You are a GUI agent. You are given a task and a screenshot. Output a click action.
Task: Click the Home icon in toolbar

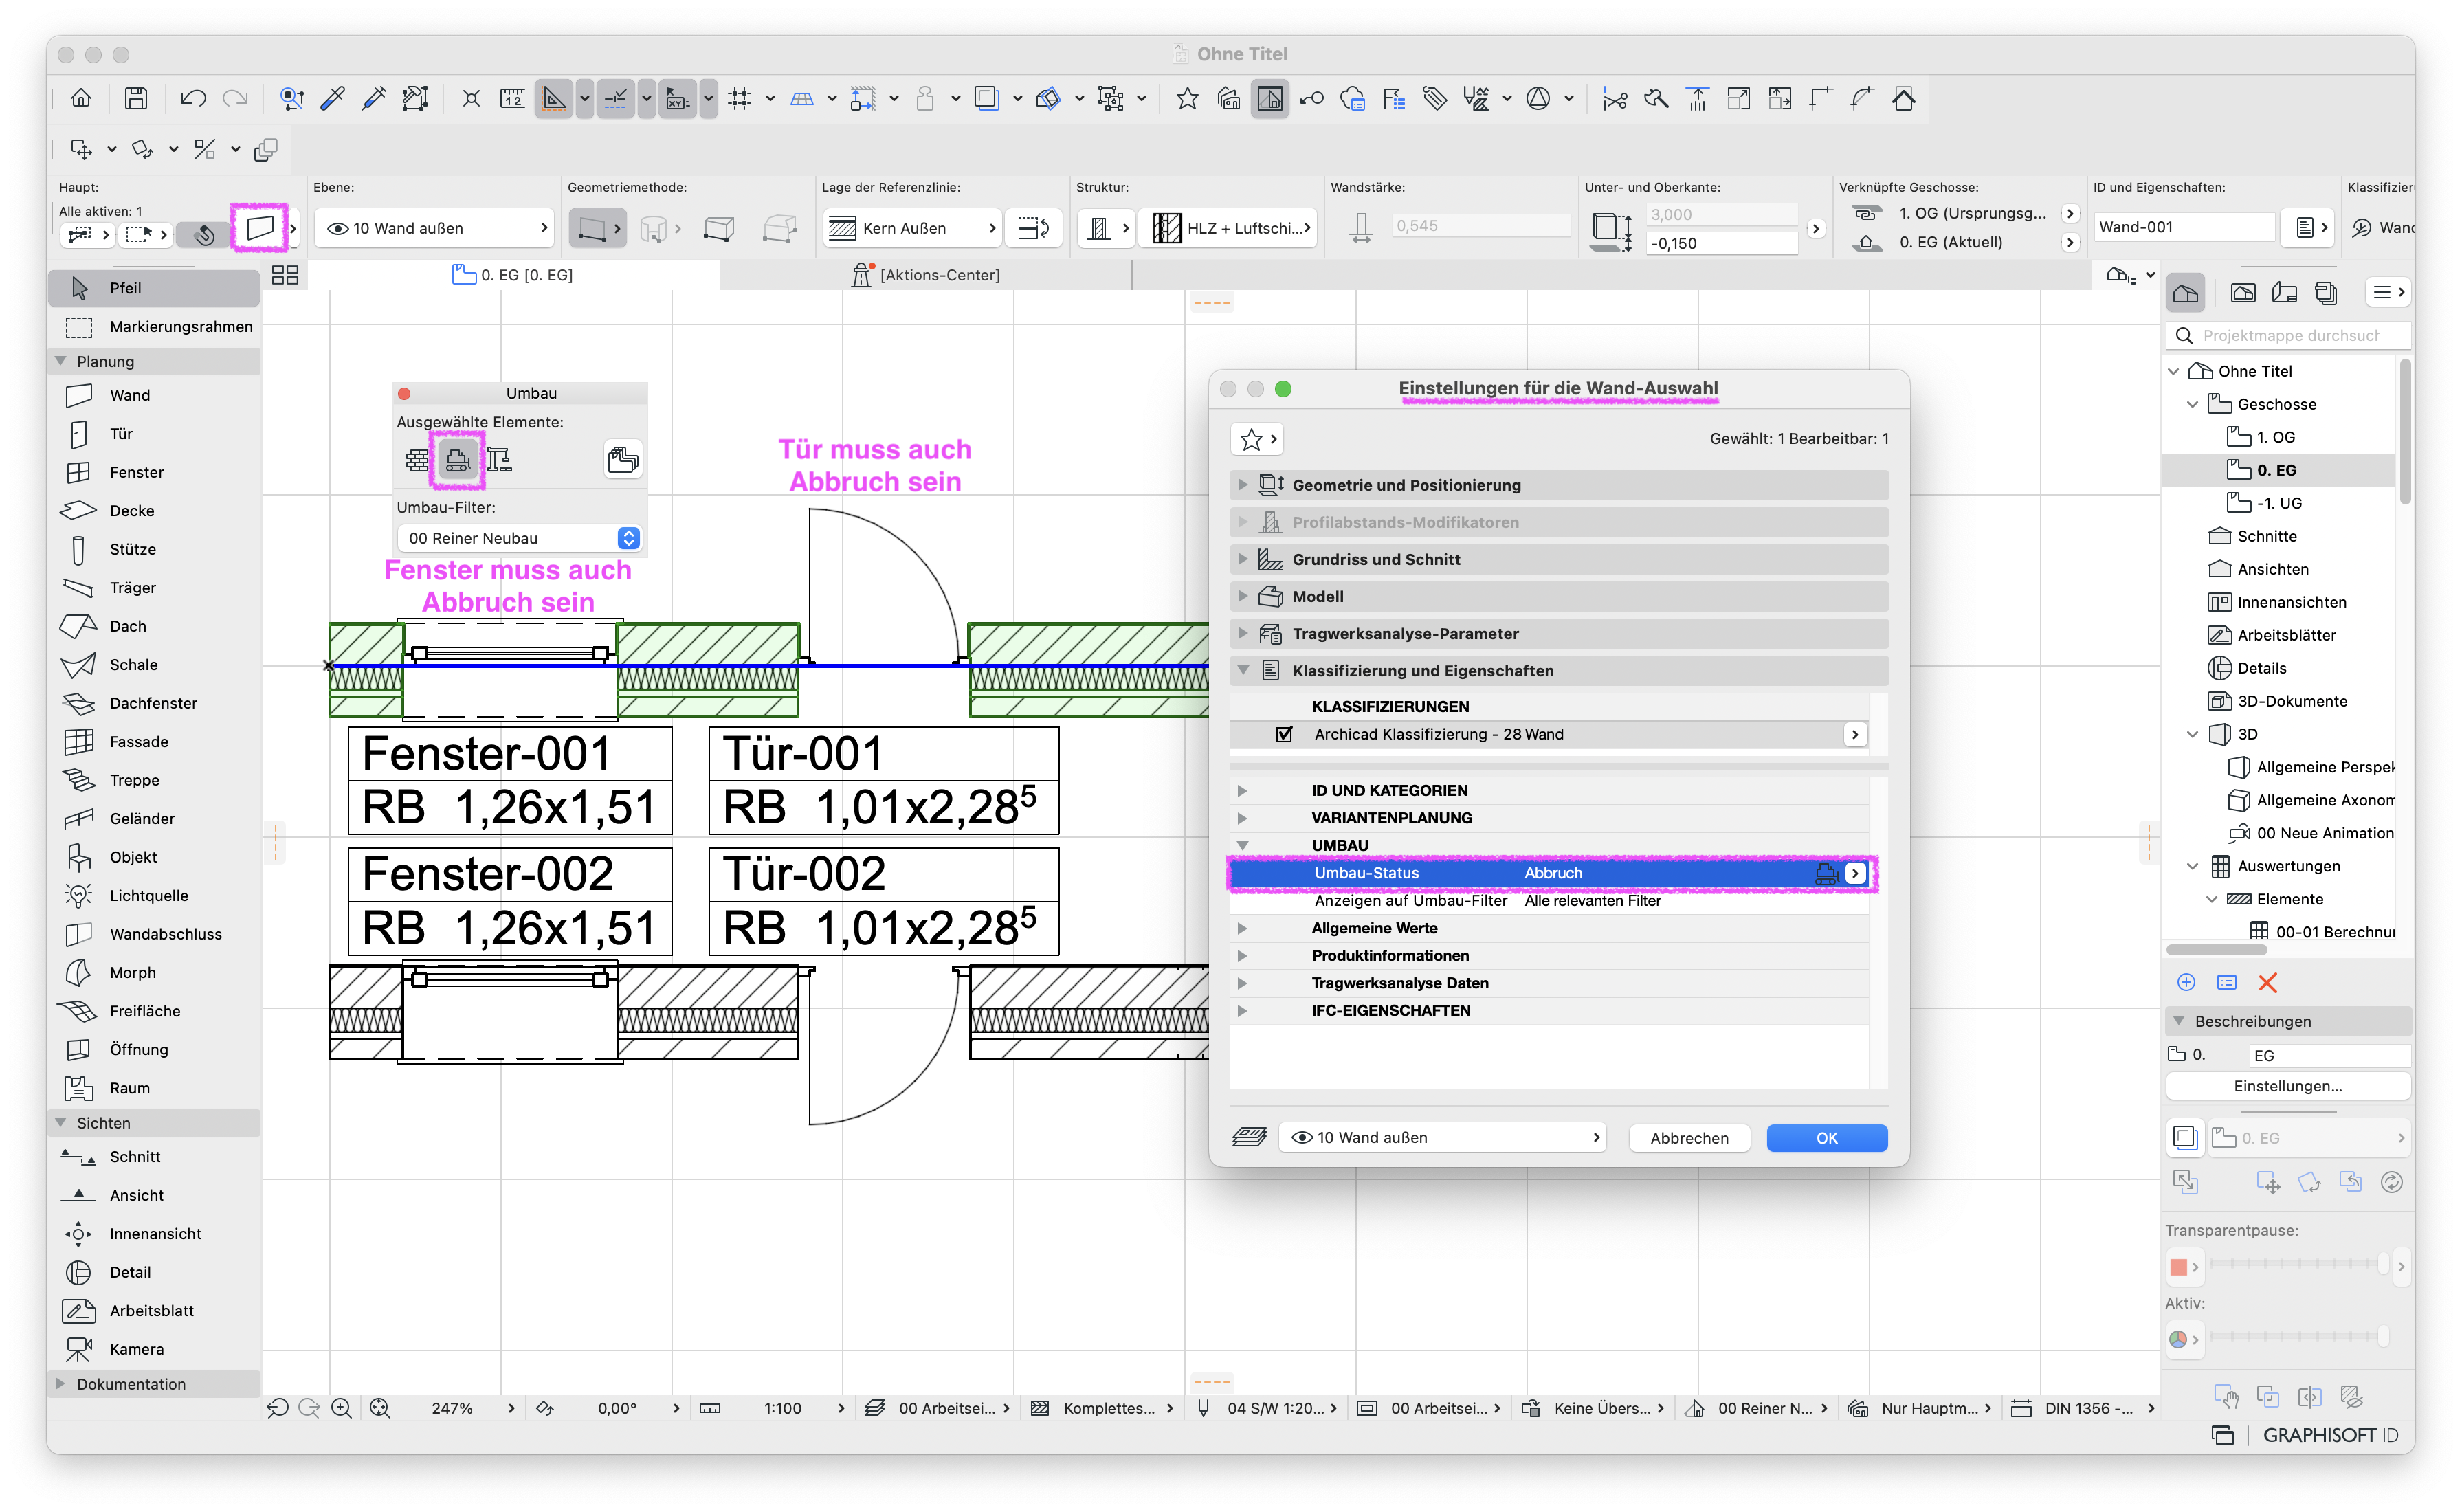tap(81, 98)
